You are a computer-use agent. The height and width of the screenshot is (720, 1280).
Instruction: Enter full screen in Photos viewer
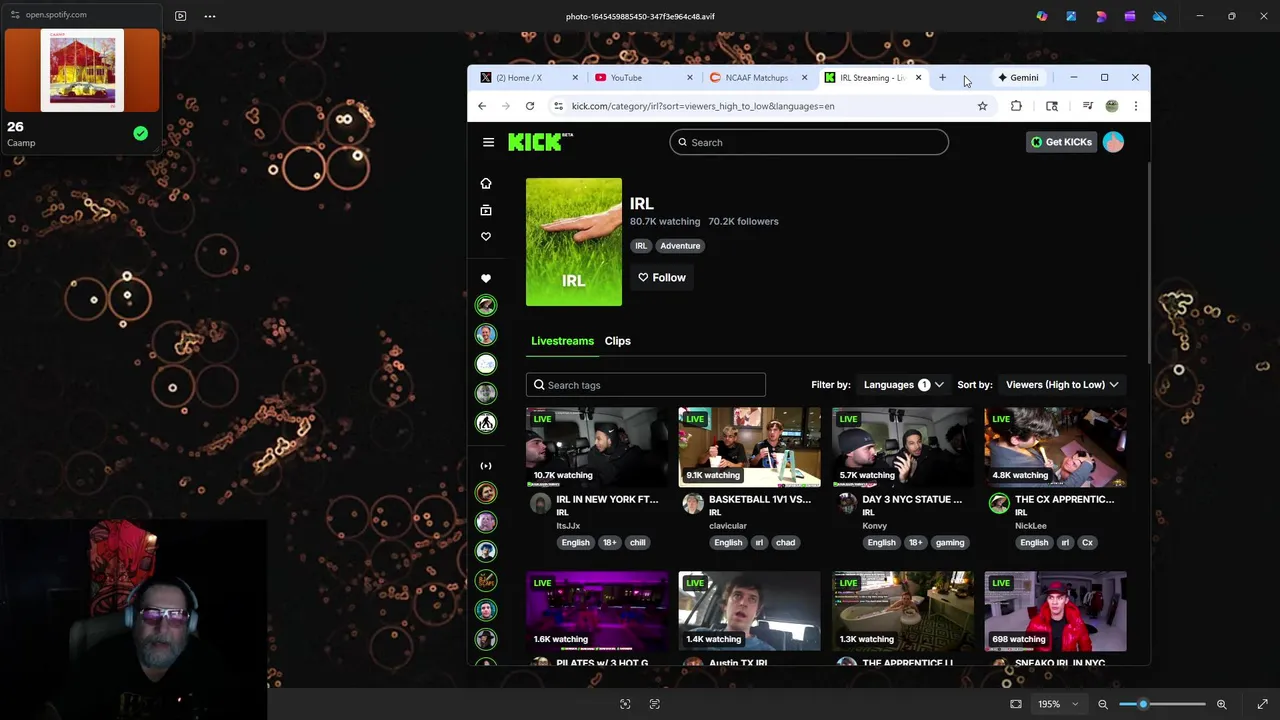(x=1262, y=704)
